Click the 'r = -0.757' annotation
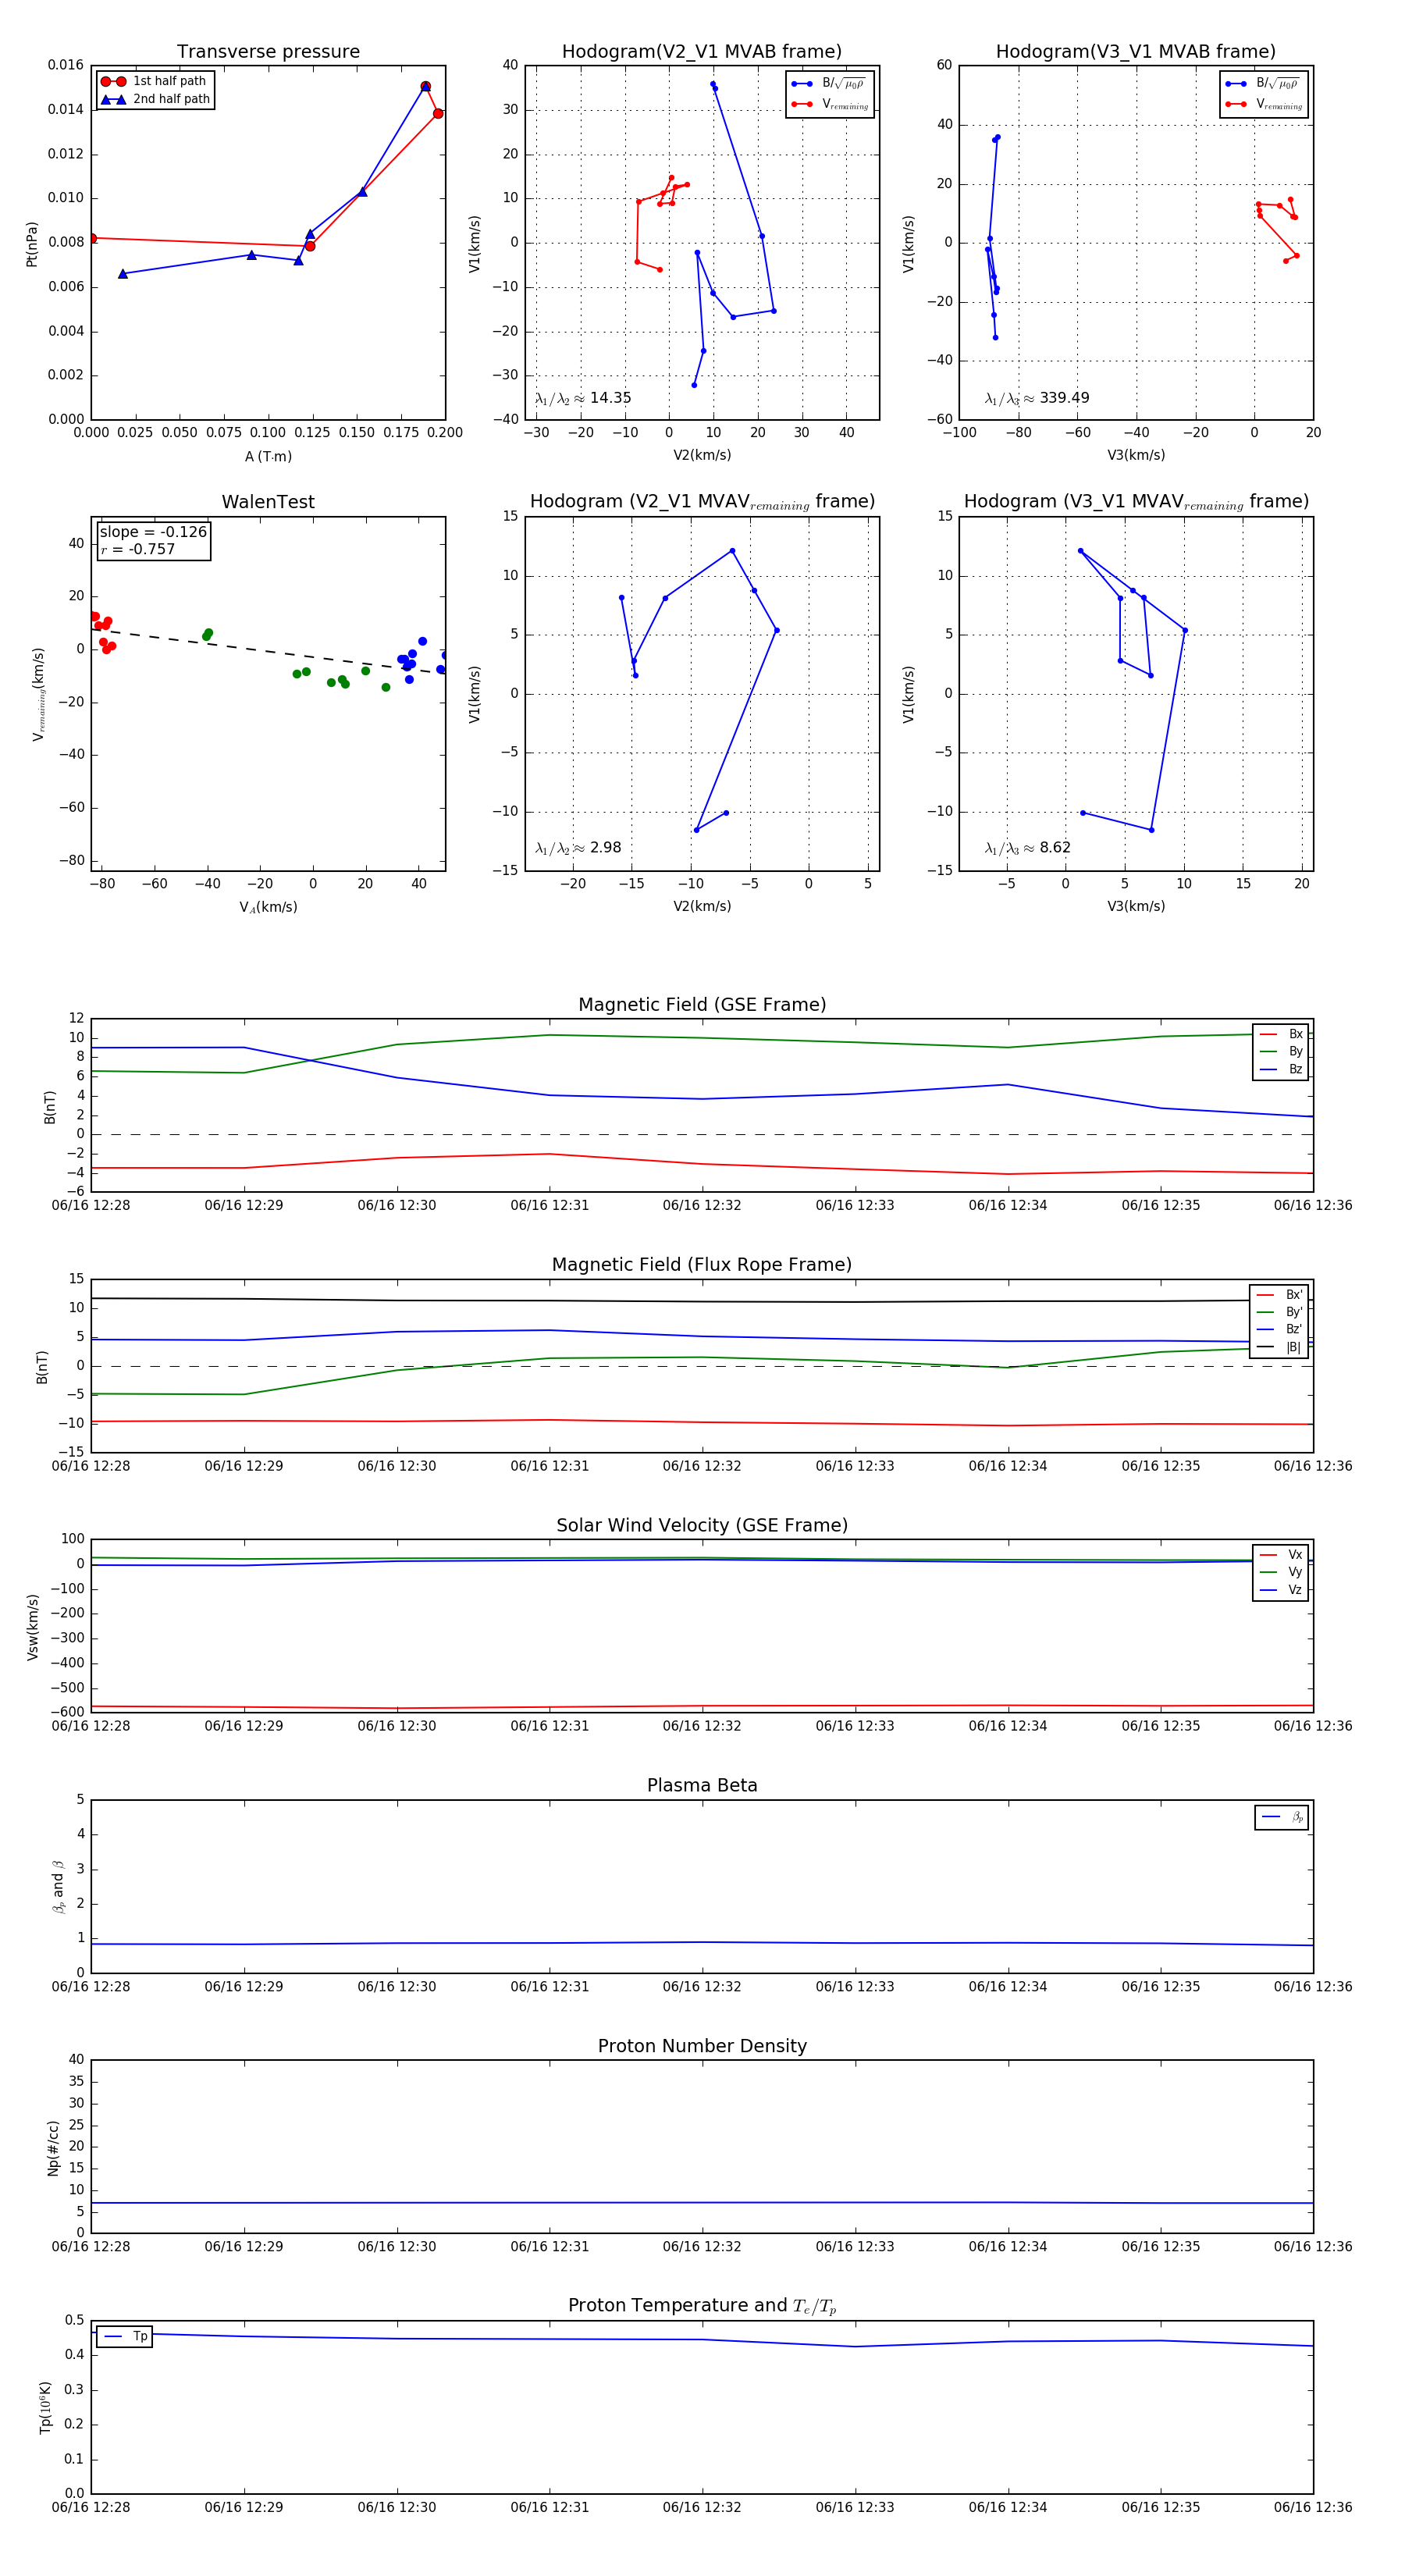 [x=137, y=549]
